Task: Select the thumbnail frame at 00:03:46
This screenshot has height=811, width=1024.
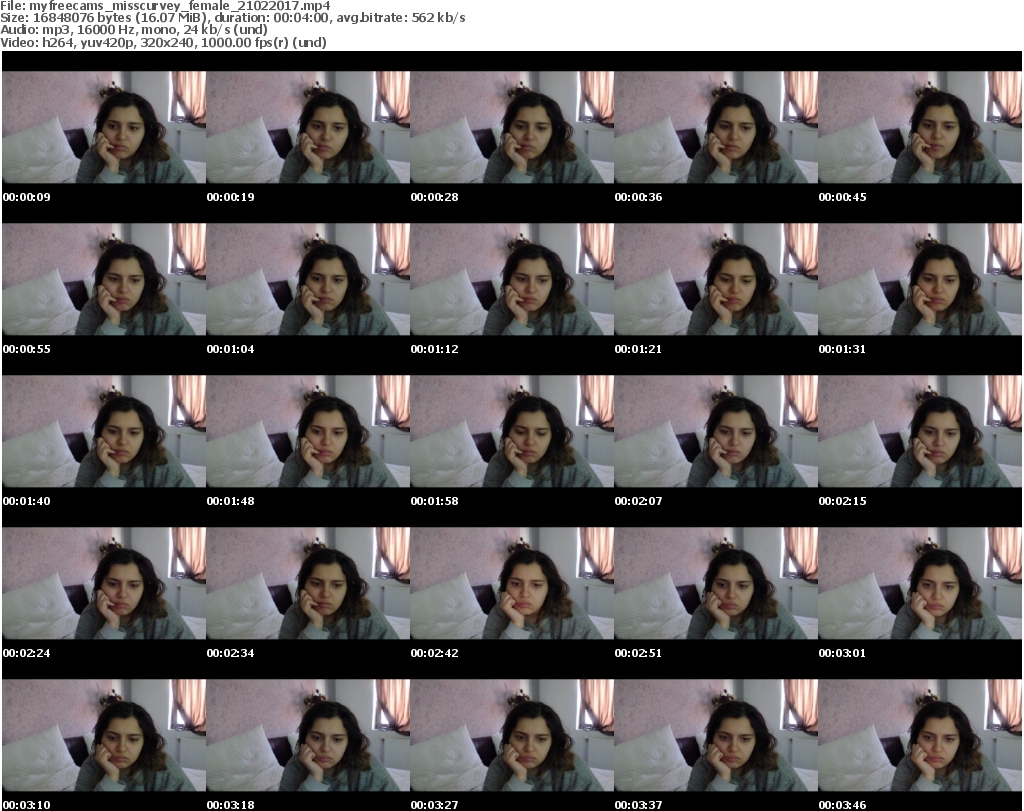Action: click(920, 736)
